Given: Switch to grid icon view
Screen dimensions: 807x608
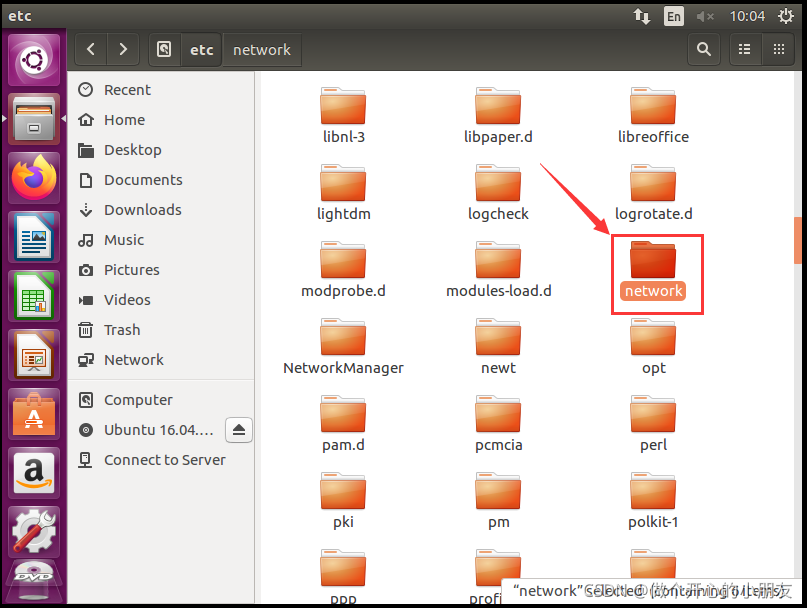Looking at the screenshot, I should click(779, 49).
